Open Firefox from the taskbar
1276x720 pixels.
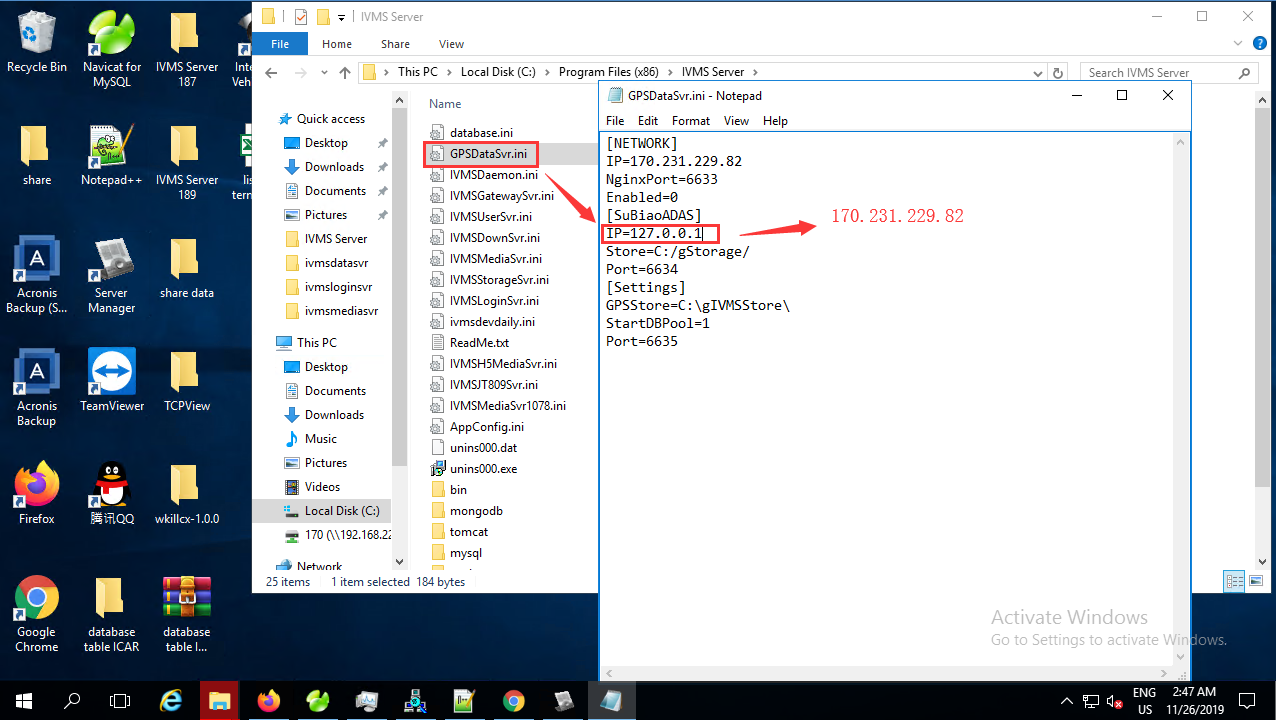(x=268, y=700)
